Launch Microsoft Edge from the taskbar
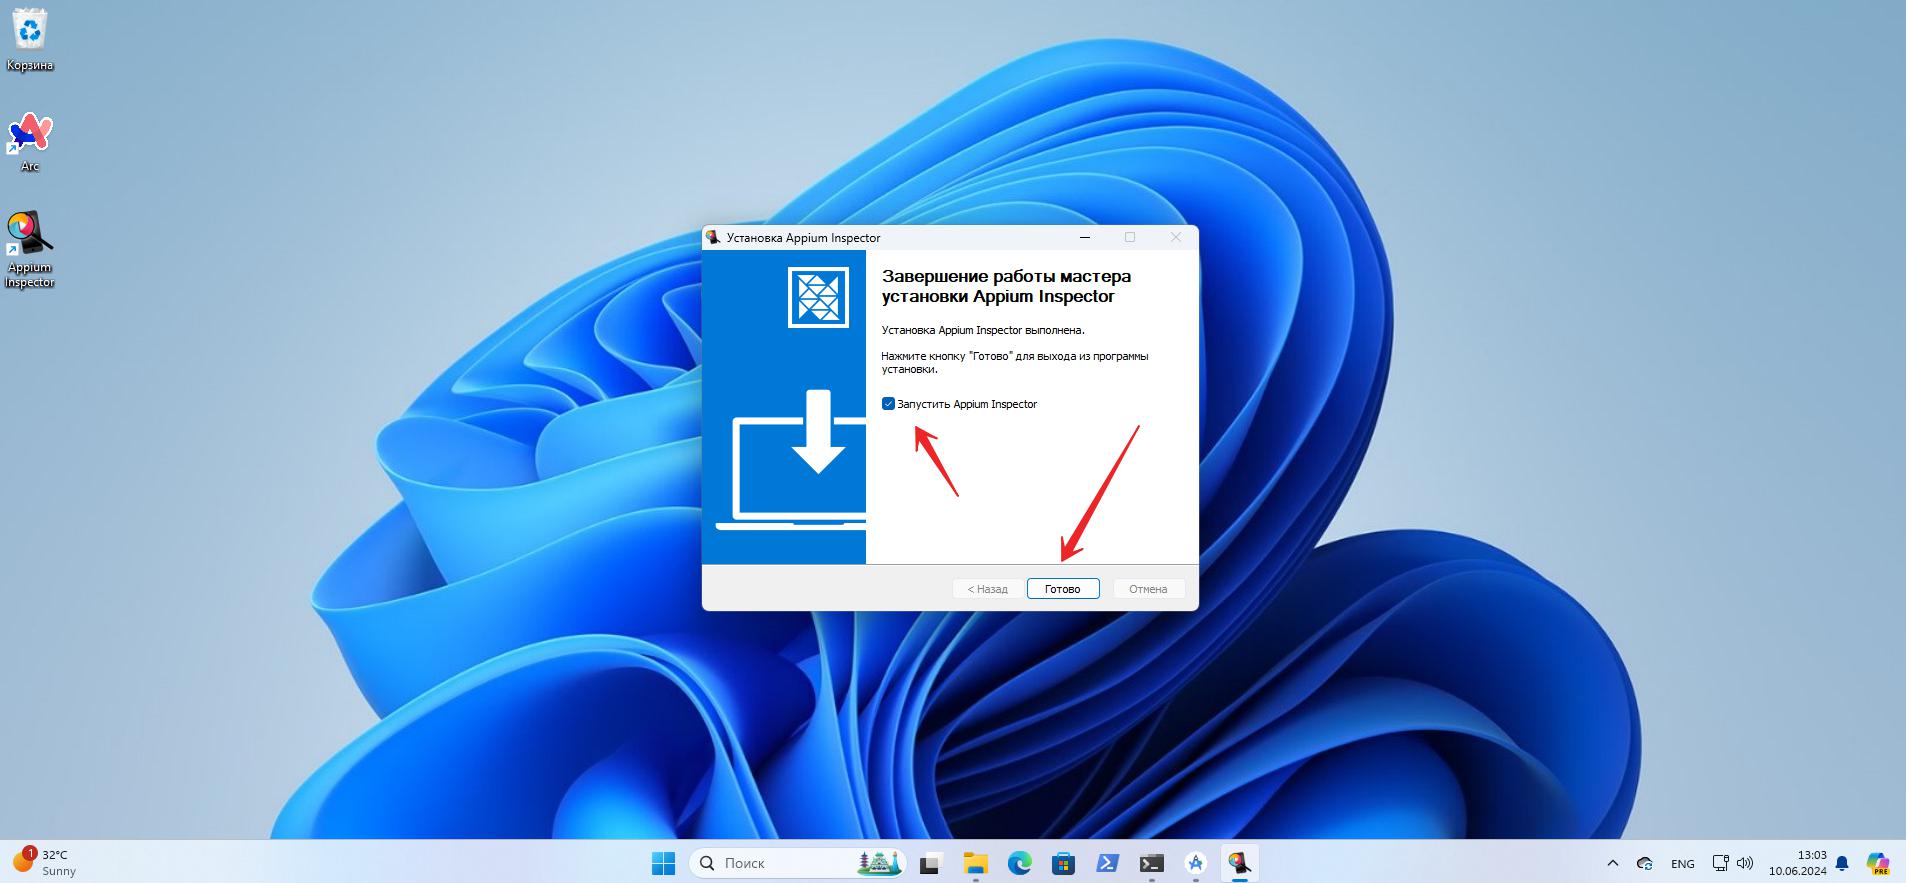Viewport: 1906px width, 883px height. click(x=1019, y=863)
